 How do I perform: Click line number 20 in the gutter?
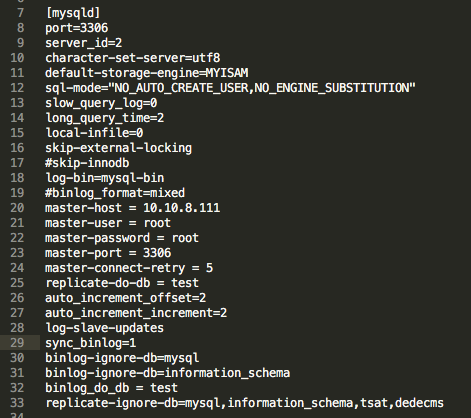click(x=17, y=208)
